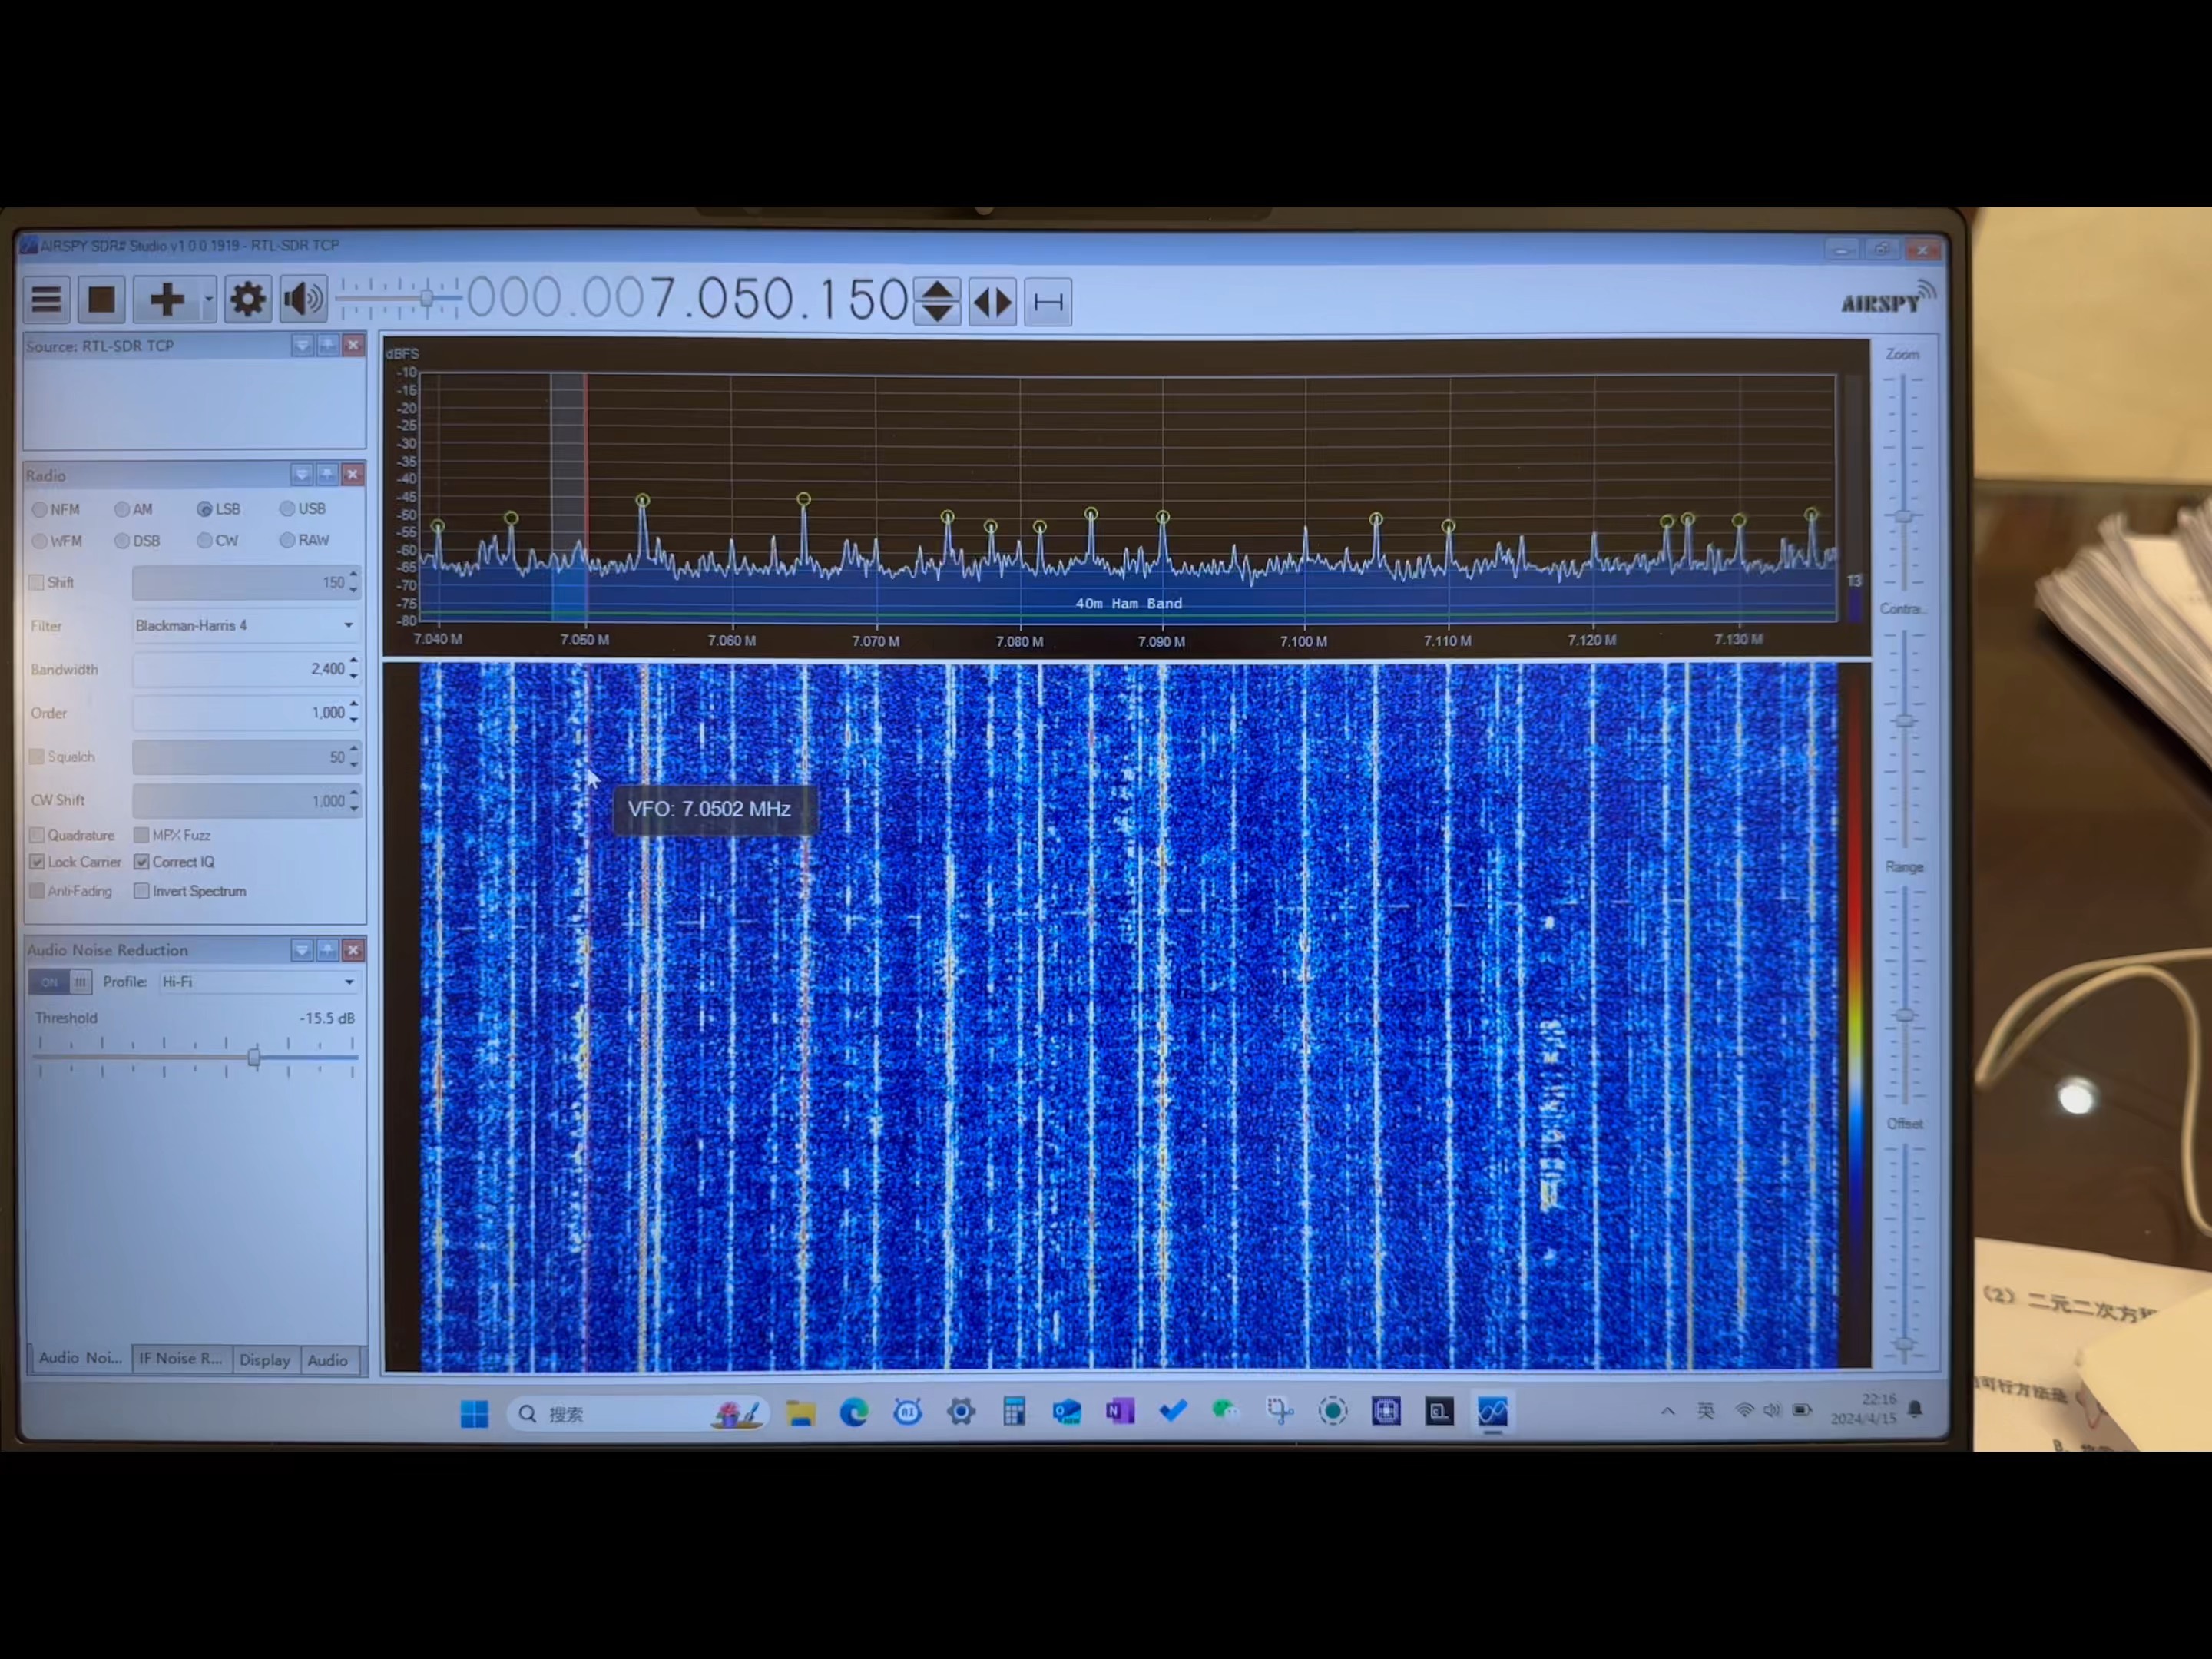Open the hamburger main menu
The width and height of the screenshot is (2212, 1659).
tap(46, 299)
